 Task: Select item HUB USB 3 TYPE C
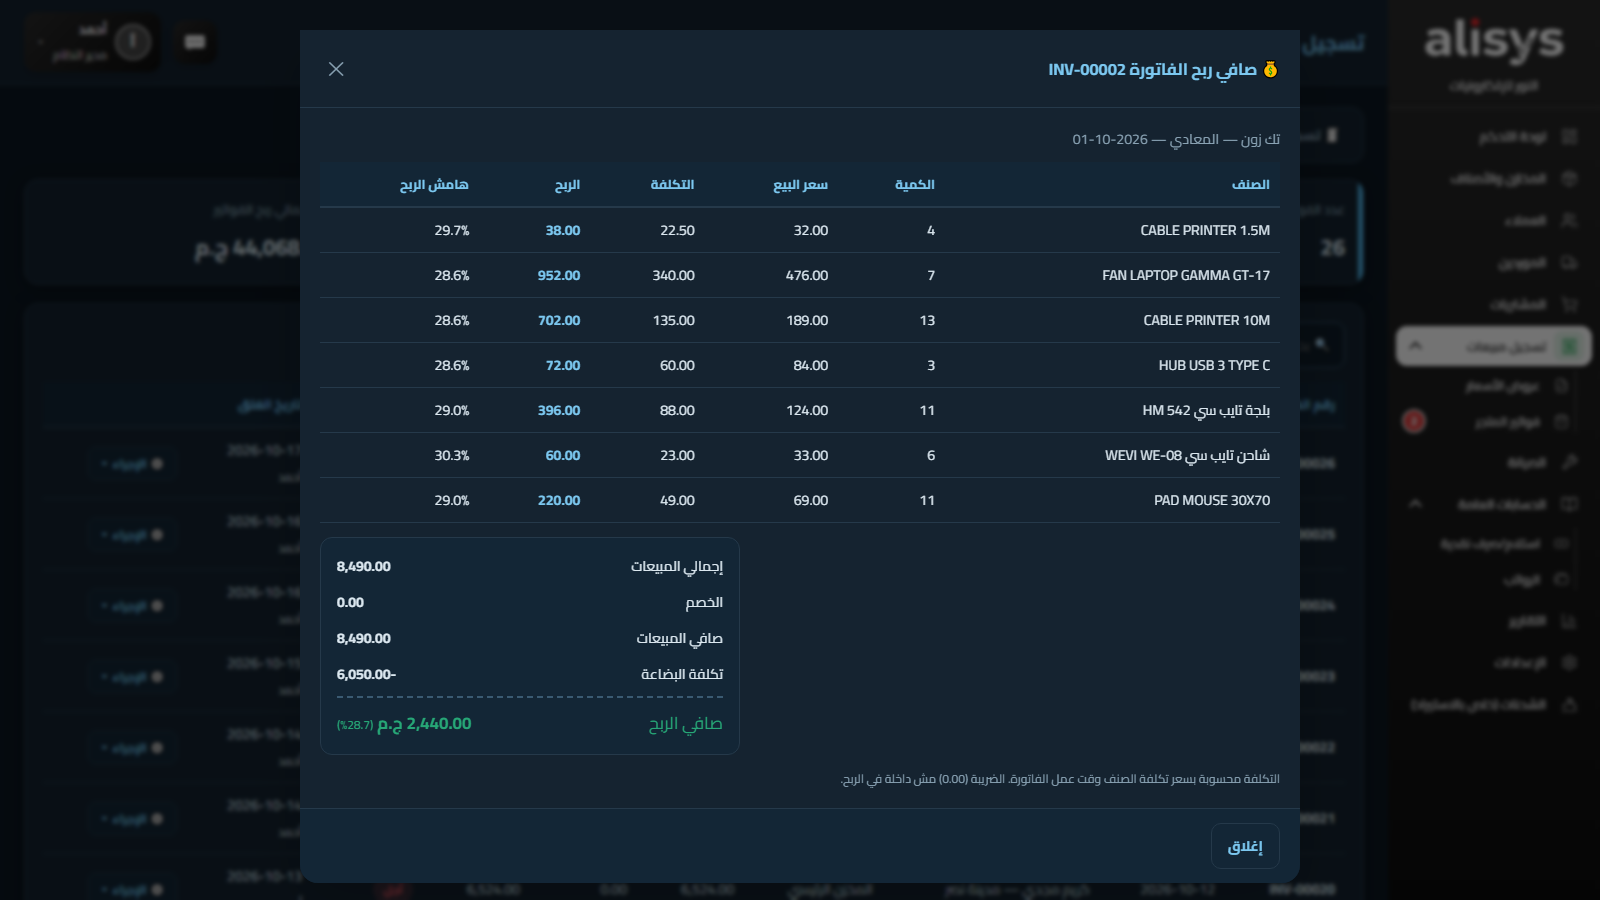(1214, 365)
